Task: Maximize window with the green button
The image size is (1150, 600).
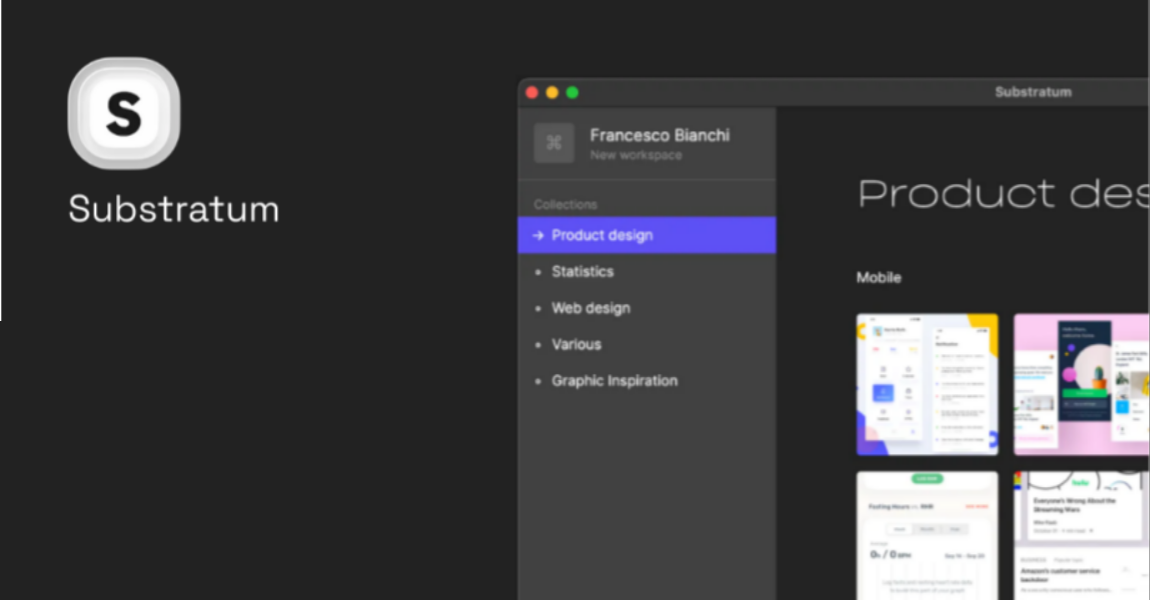Action: pyautogui.click(x=572, y=92)
